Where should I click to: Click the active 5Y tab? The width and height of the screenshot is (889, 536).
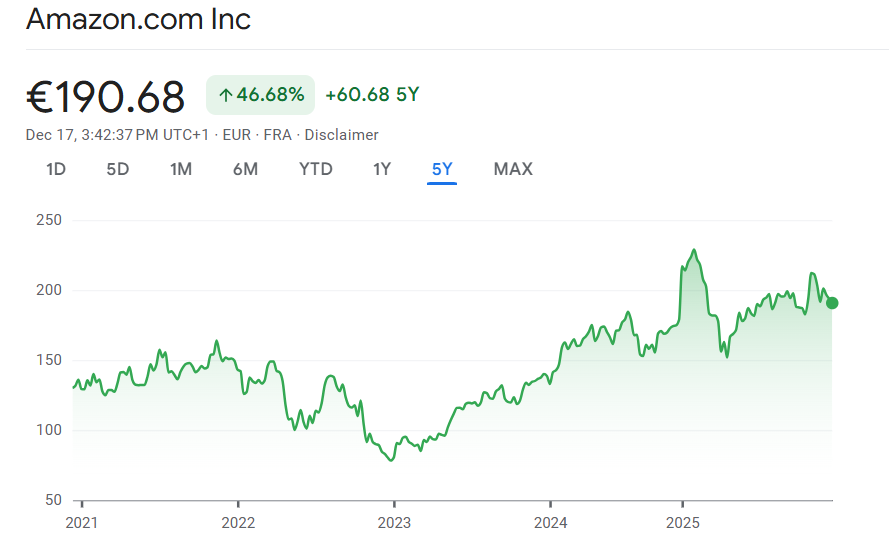click(442, 169)
